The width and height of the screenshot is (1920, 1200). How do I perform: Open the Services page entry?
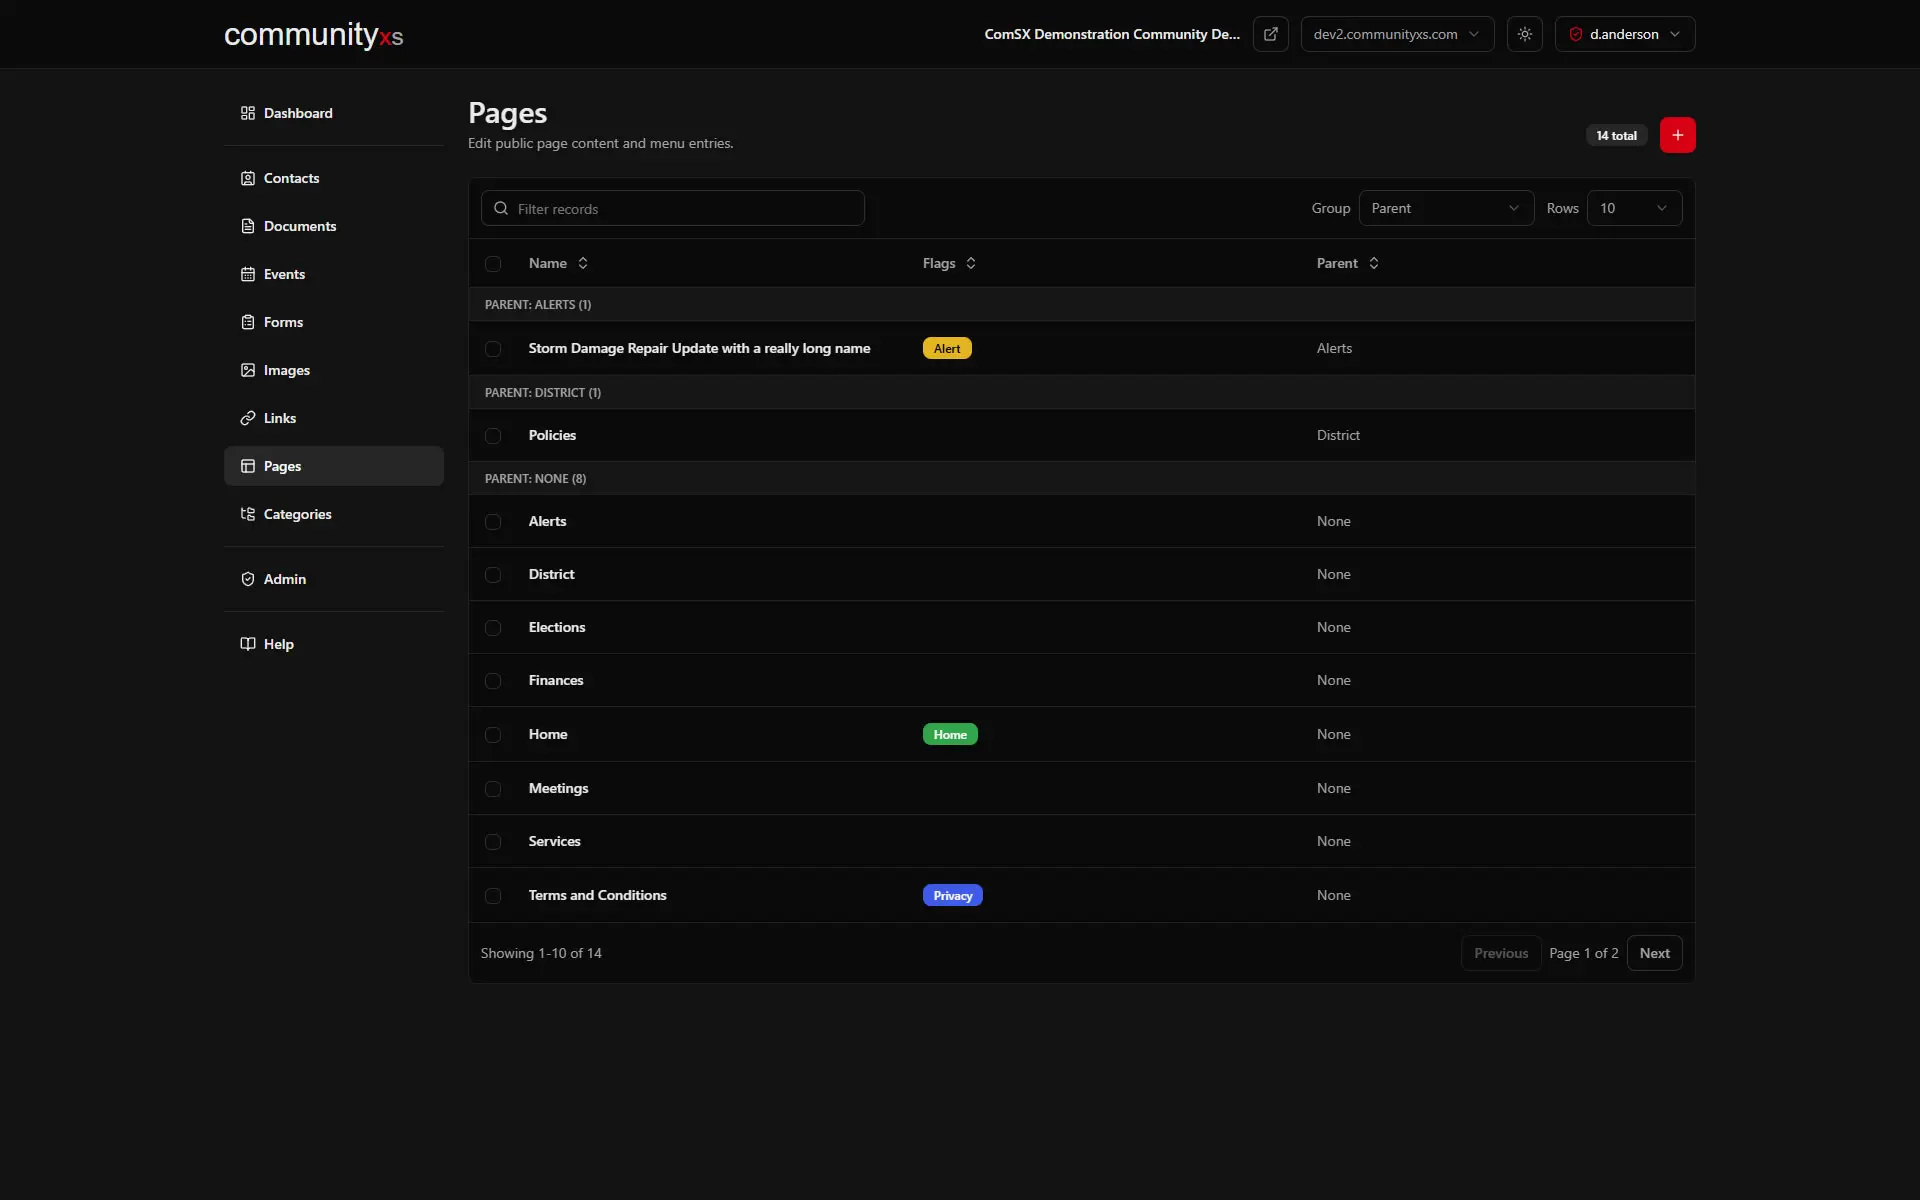pos(554,841)
